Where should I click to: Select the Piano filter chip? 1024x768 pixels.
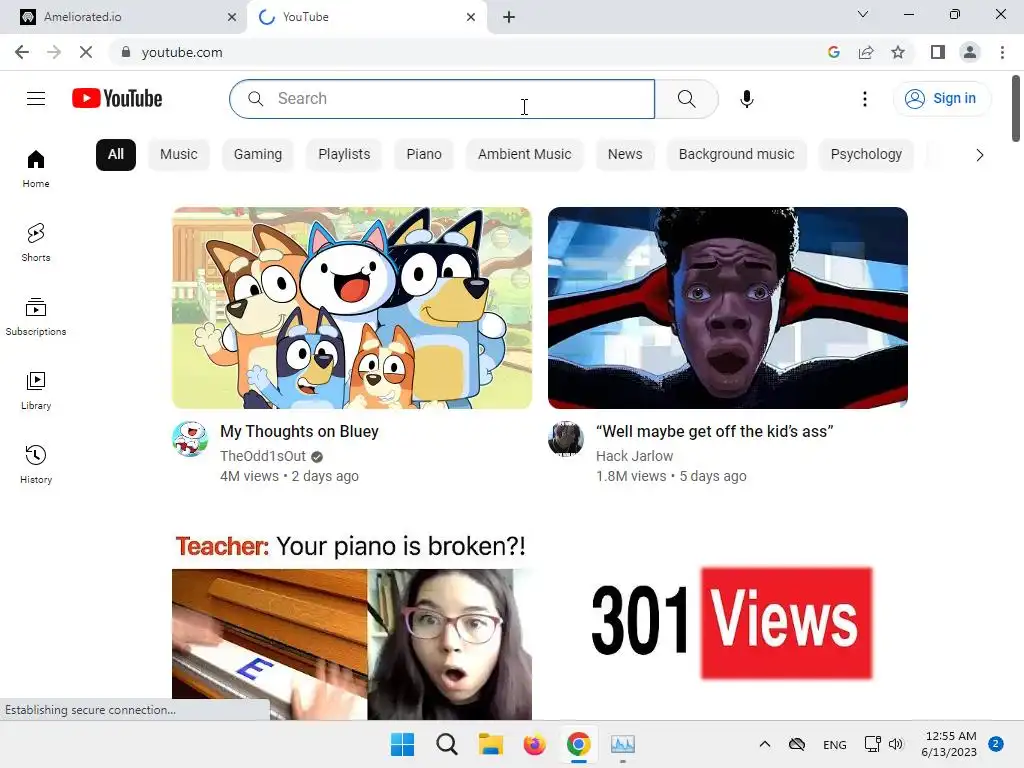point(424,155)
